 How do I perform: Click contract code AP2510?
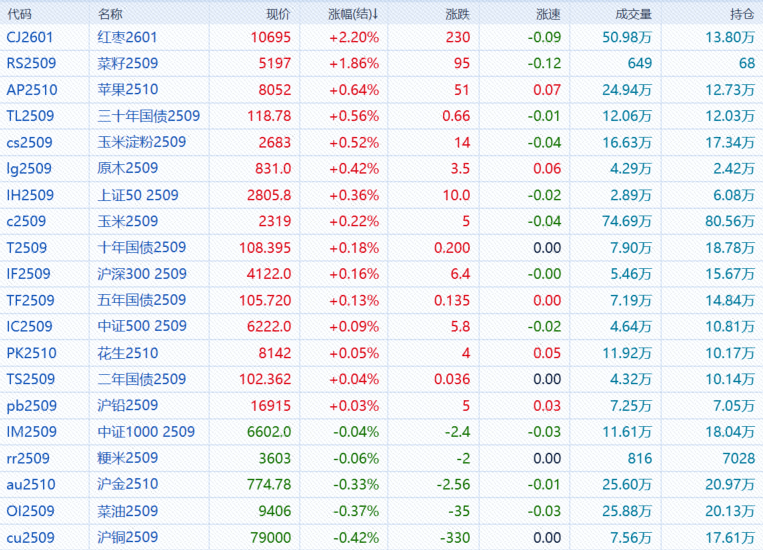pos(31,89)
